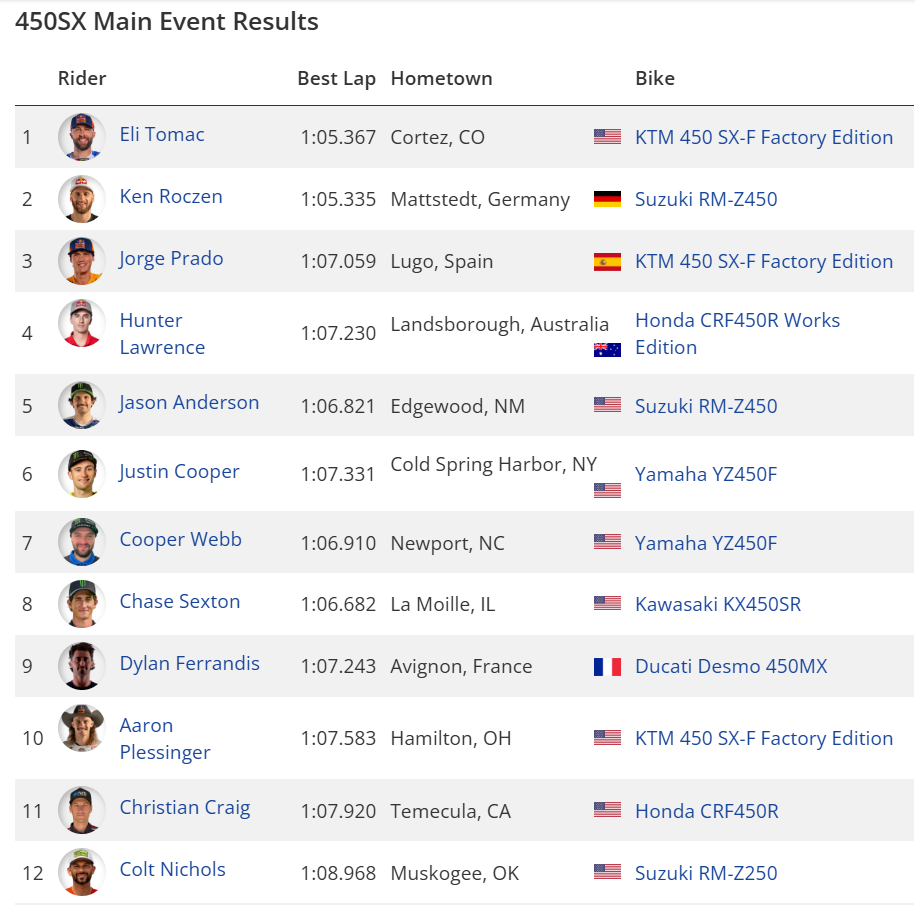
Task: Open the Jason Anderson rider link
Action: [x=189, y=402]
